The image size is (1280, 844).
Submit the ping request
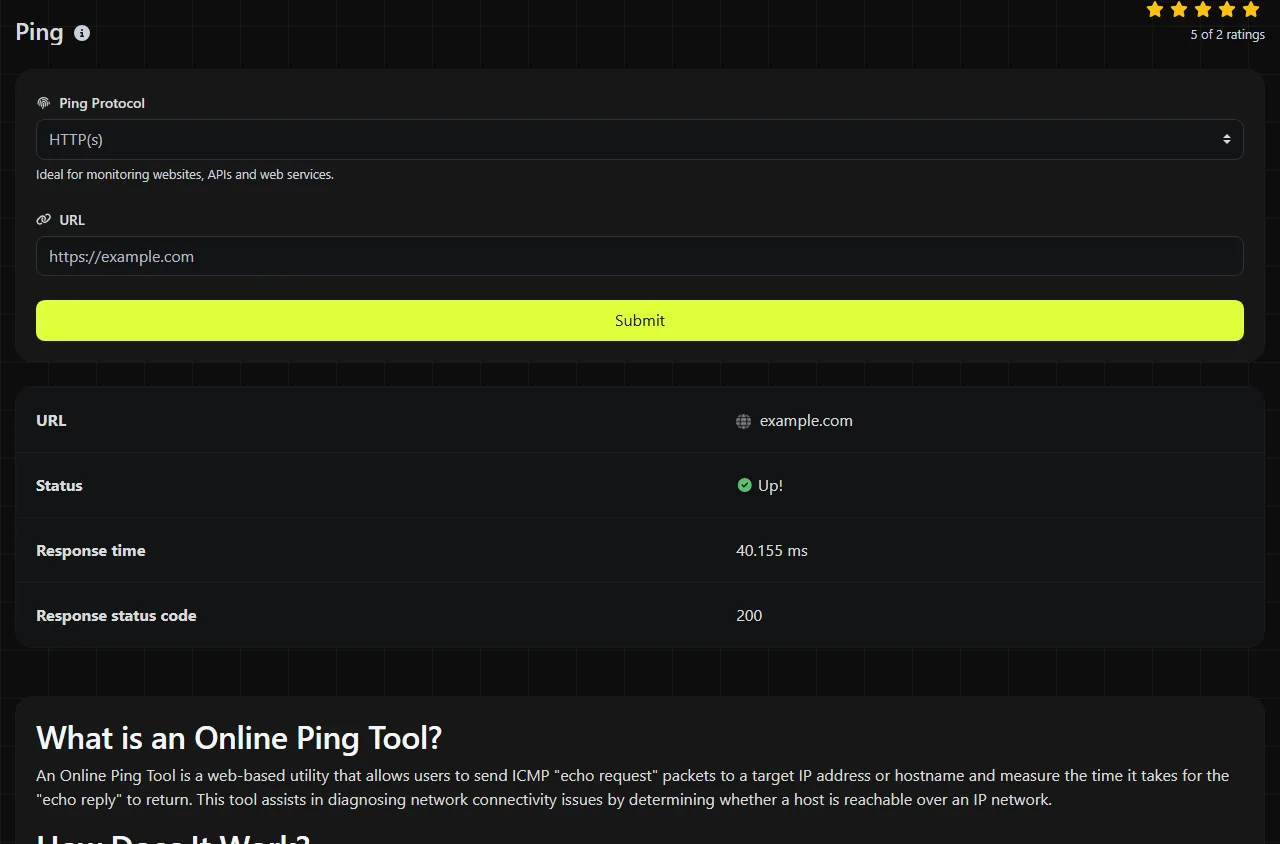click(640, 321)
